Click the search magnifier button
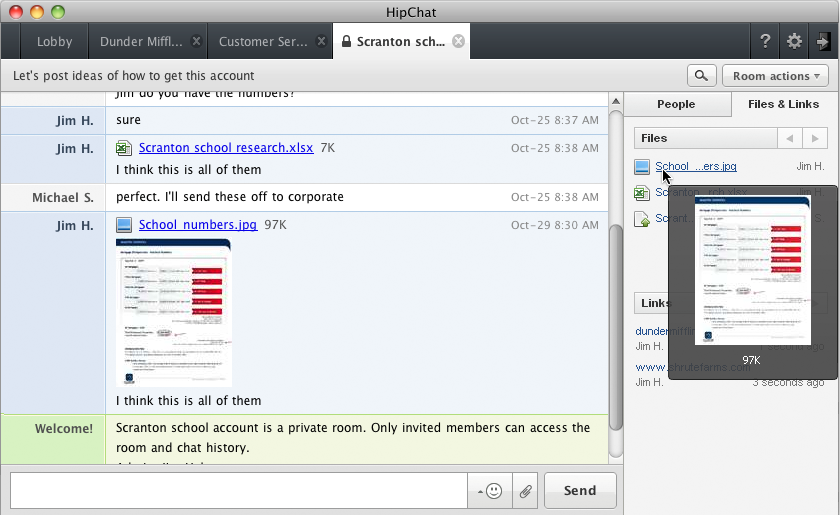 pos(701,76)
